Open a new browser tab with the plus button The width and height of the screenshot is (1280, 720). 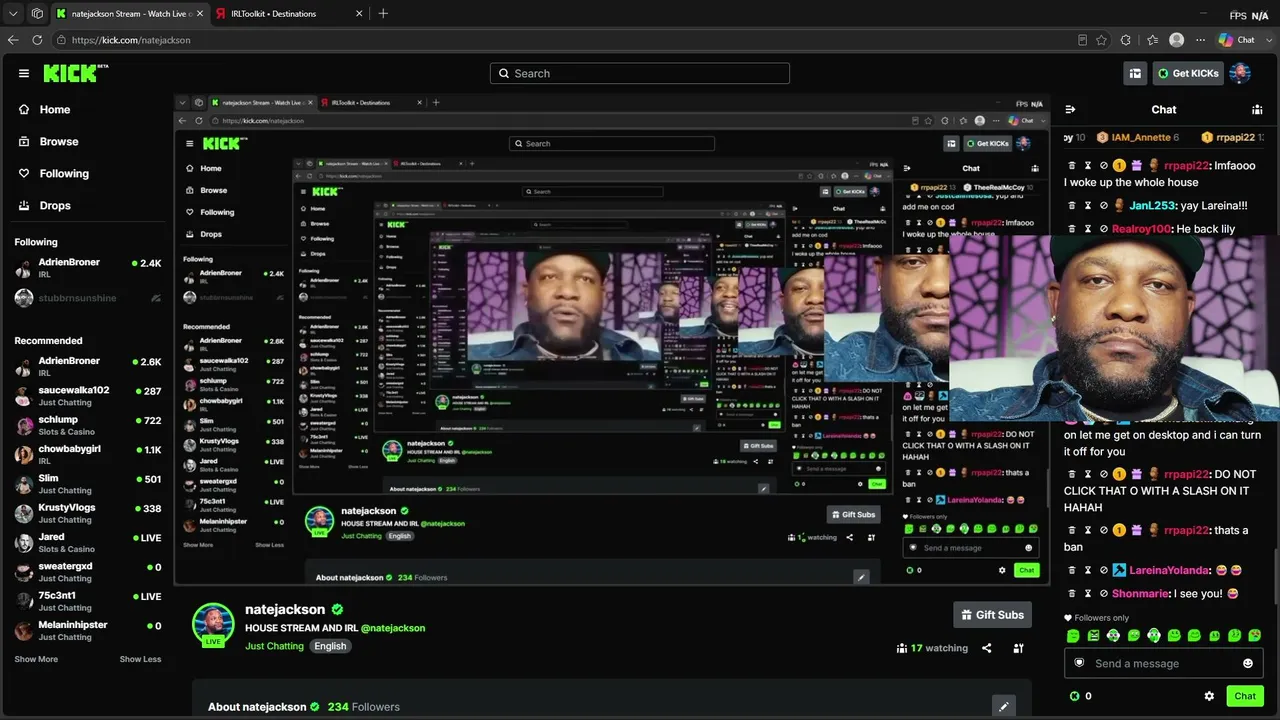point(383,14)
